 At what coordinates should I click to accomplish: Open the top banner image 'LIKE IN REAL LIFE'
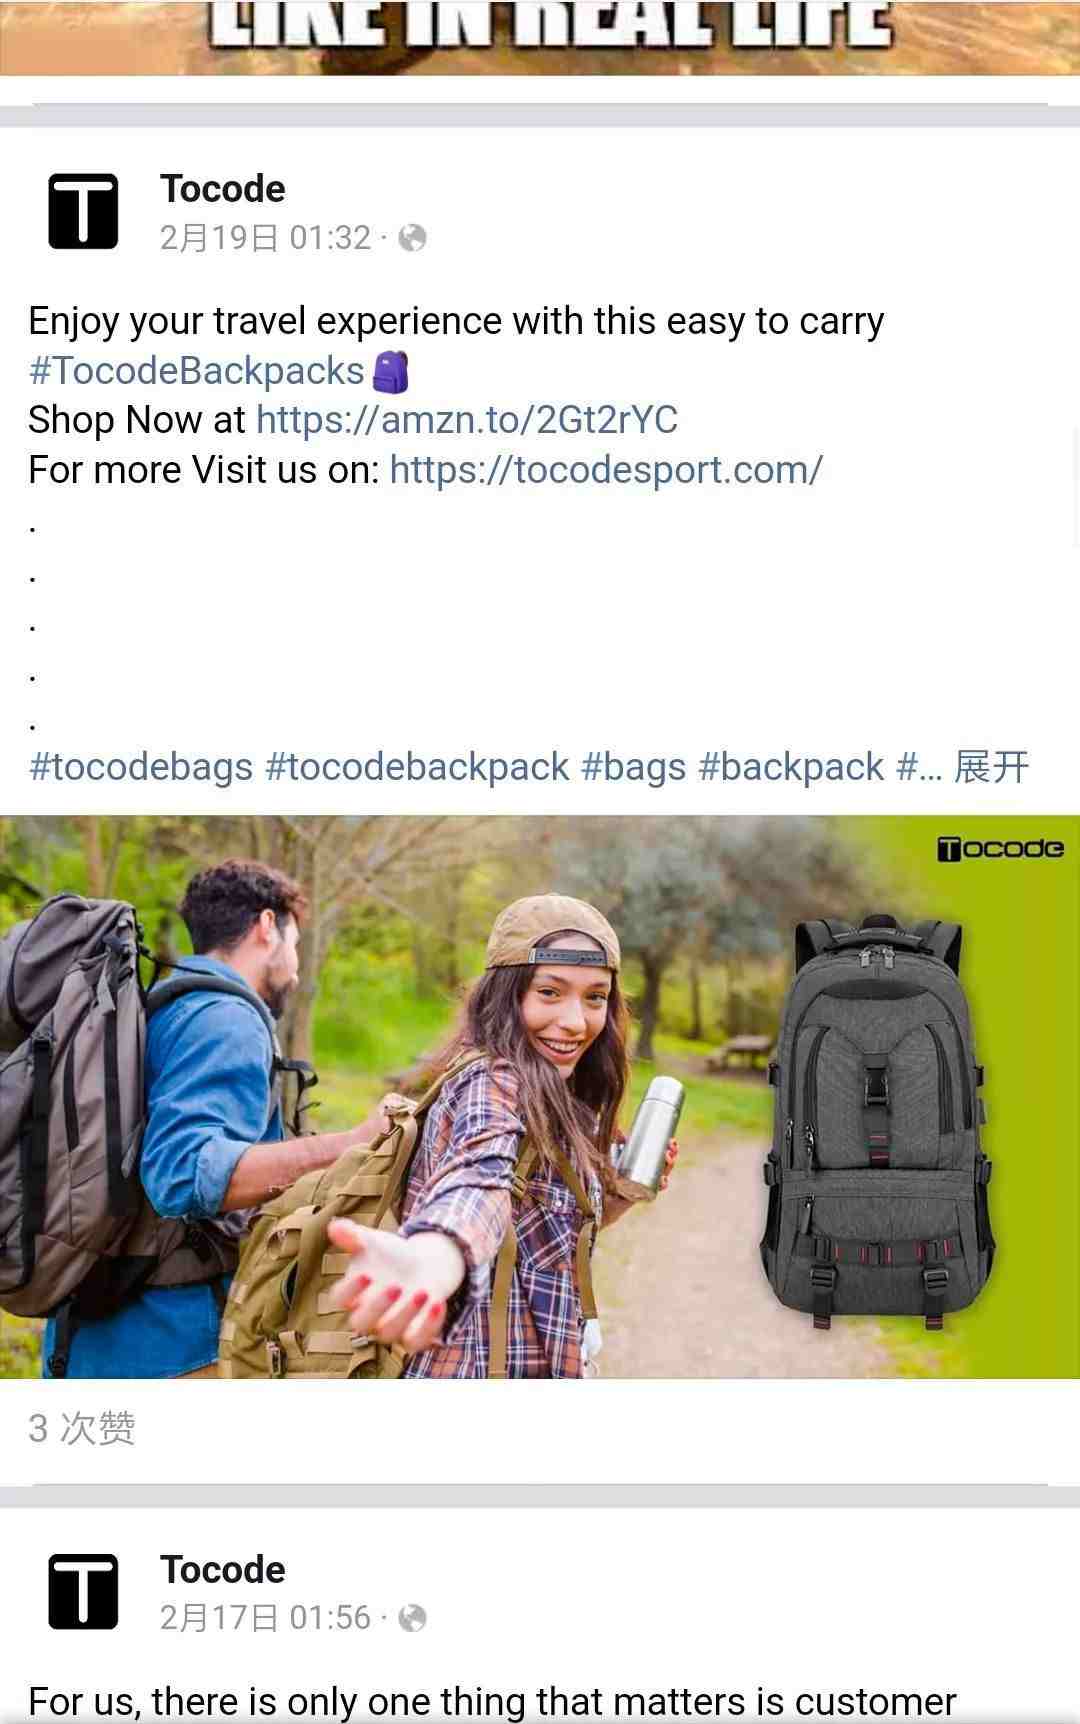click(540, 37)
